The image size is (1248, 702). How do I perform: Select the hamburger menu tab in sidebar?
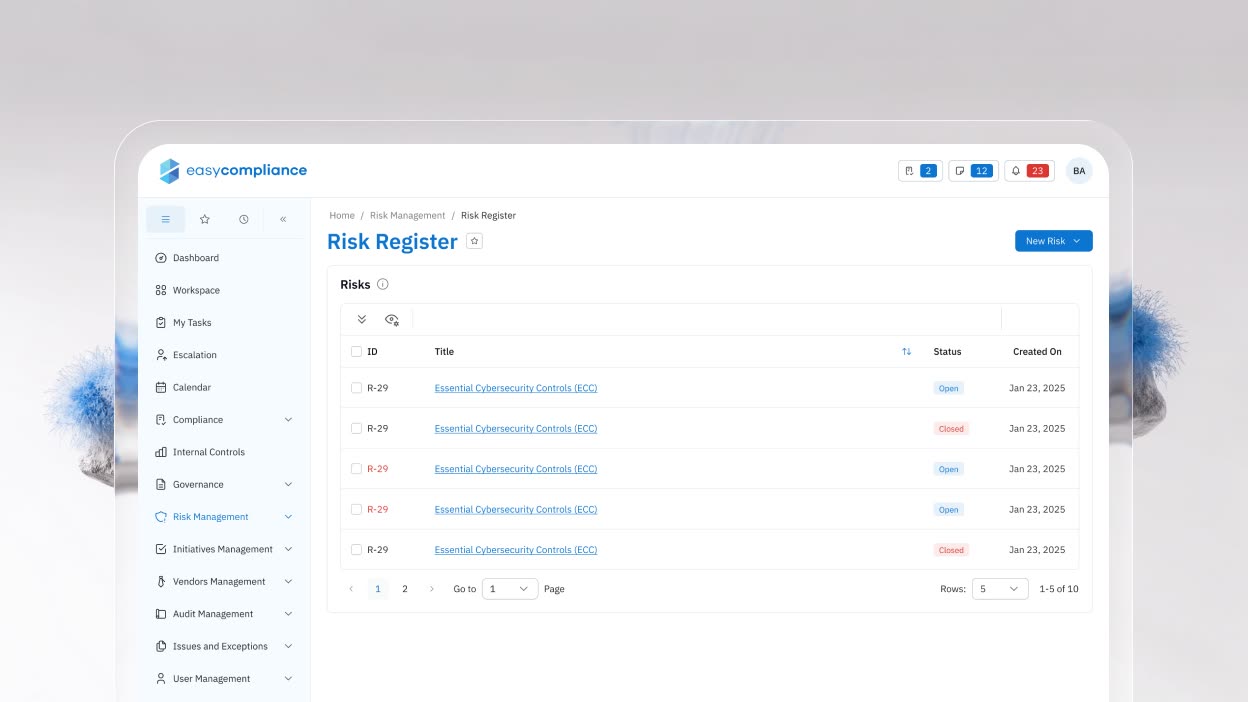coord(166,219)
